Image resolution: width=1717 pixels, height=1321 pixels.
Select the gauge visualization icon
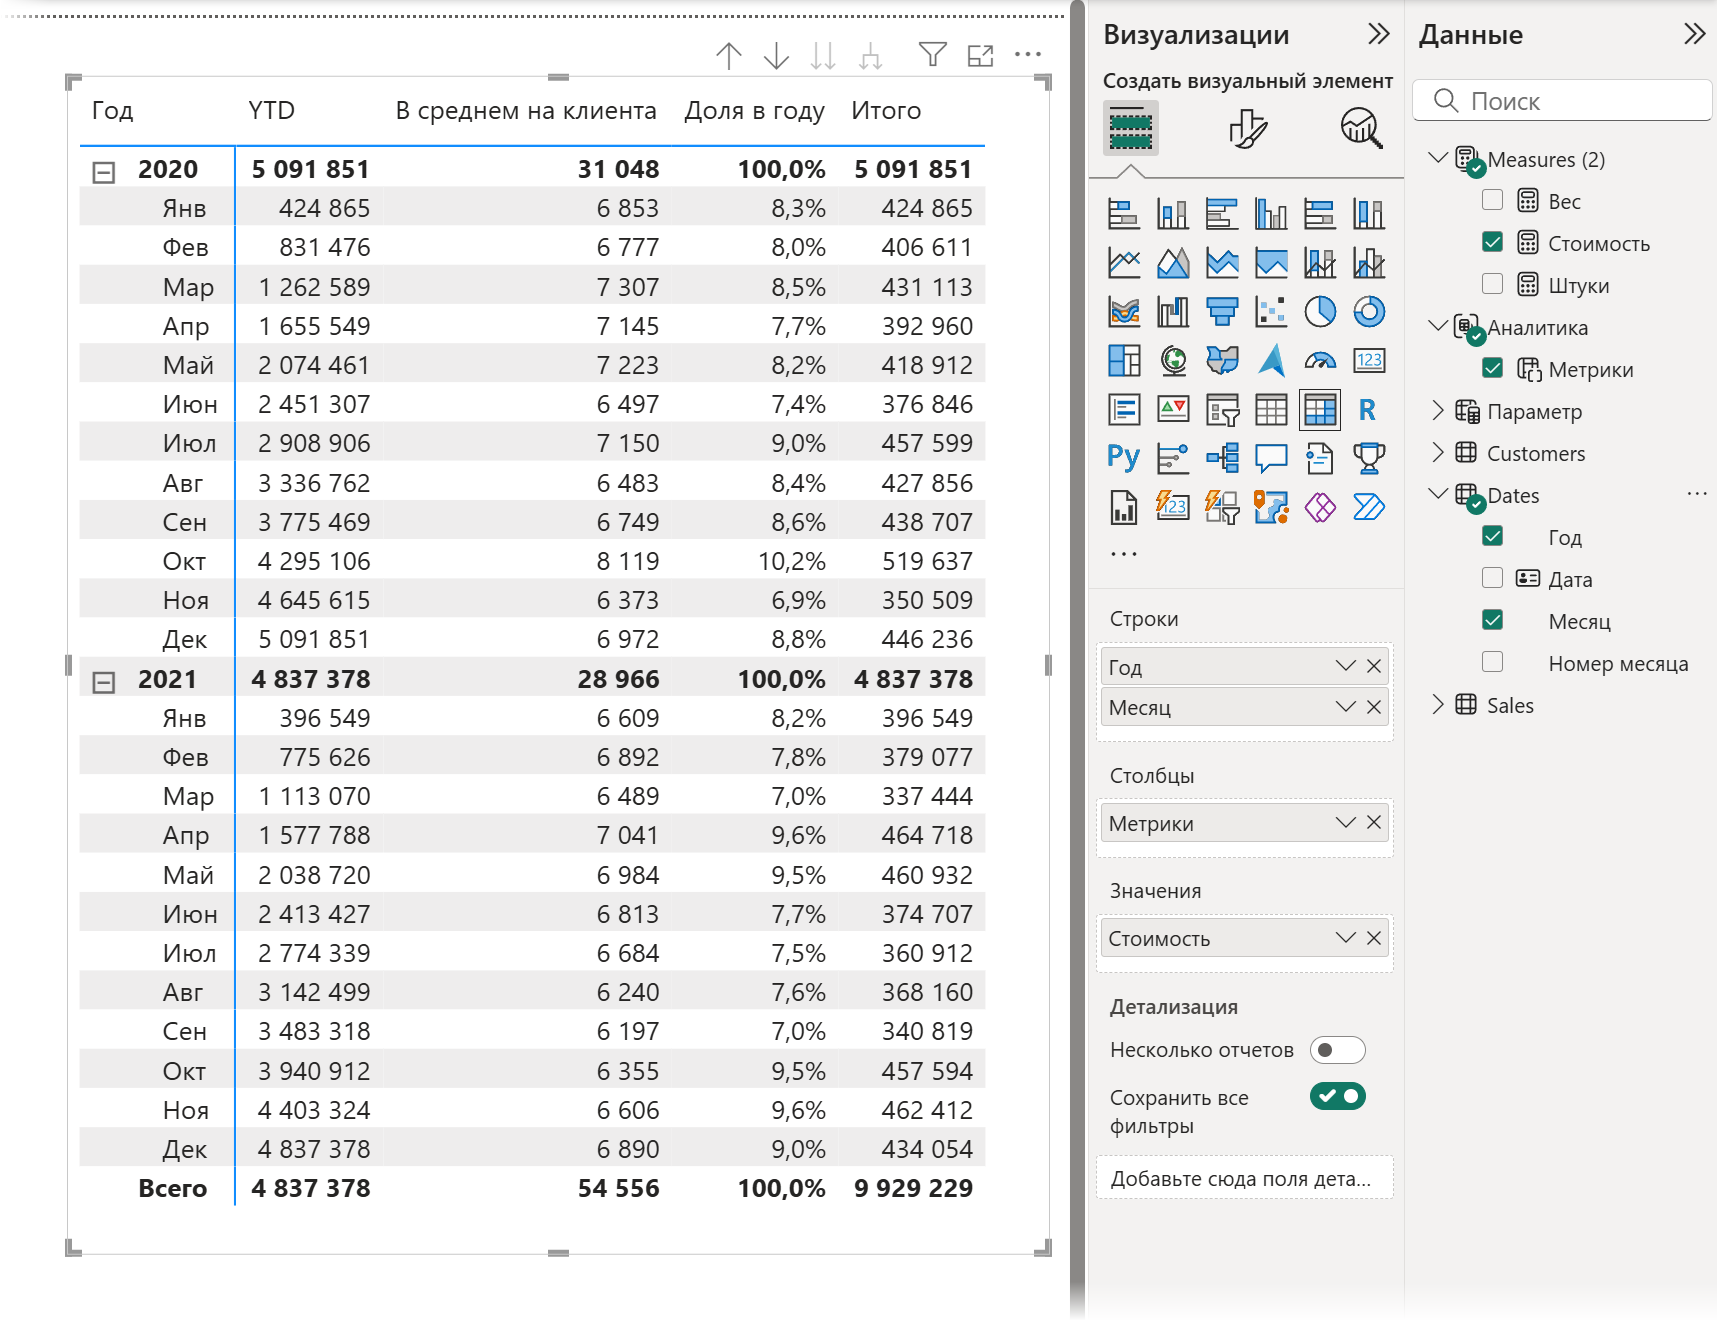click(1320, 361)
